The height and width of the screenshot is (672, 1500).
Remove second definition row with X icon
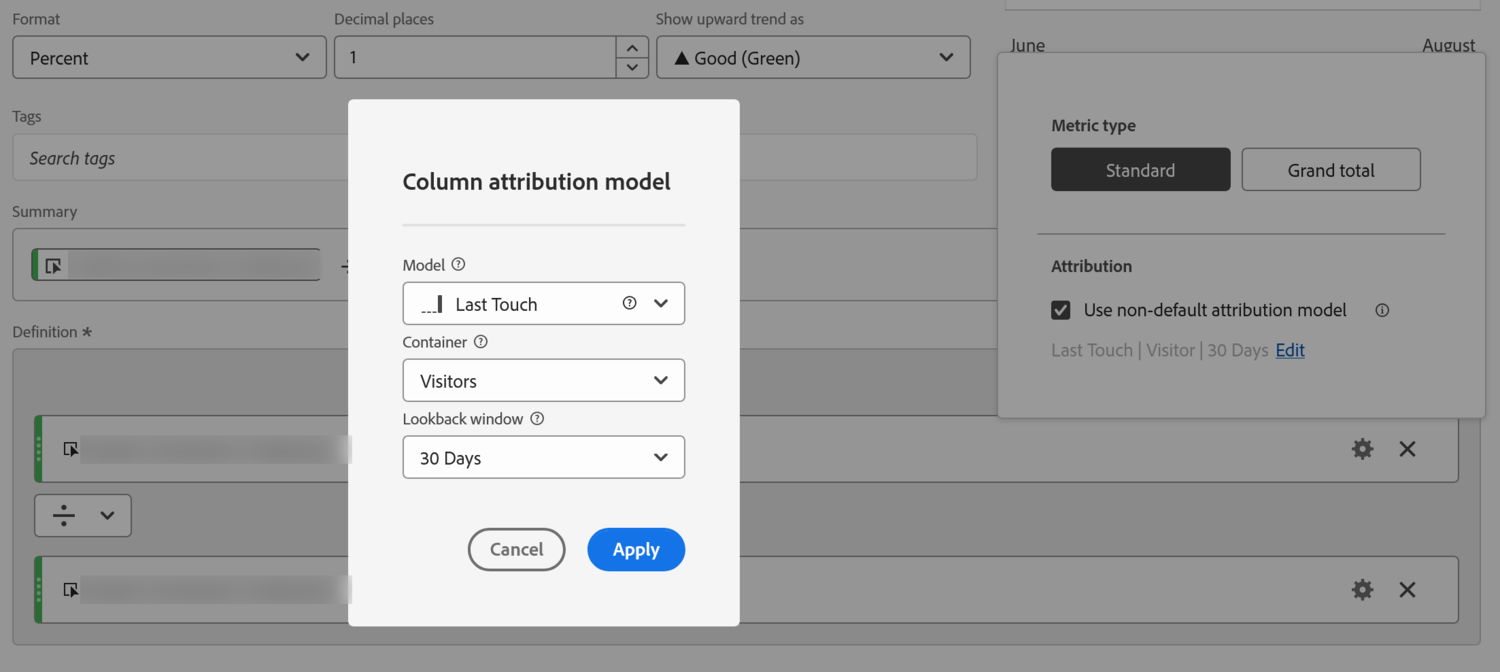(x=1407, y=590)
